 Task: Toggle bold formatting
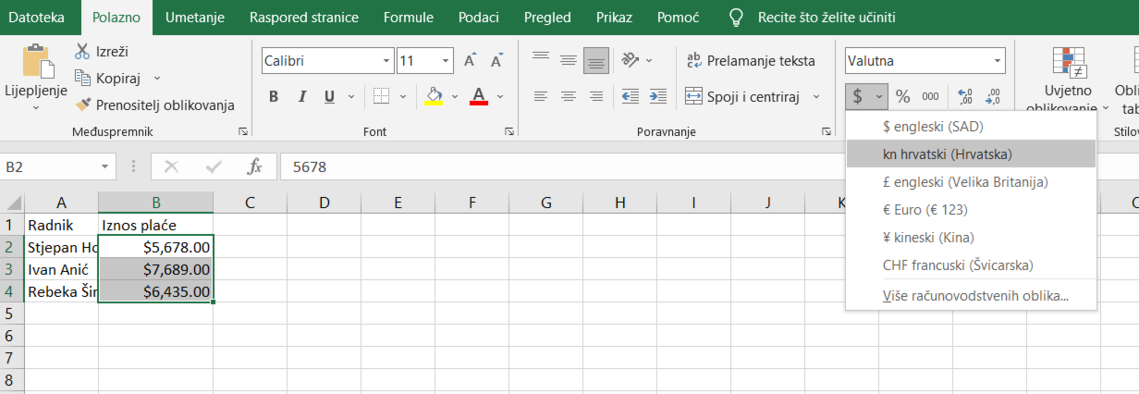(274, 97)
